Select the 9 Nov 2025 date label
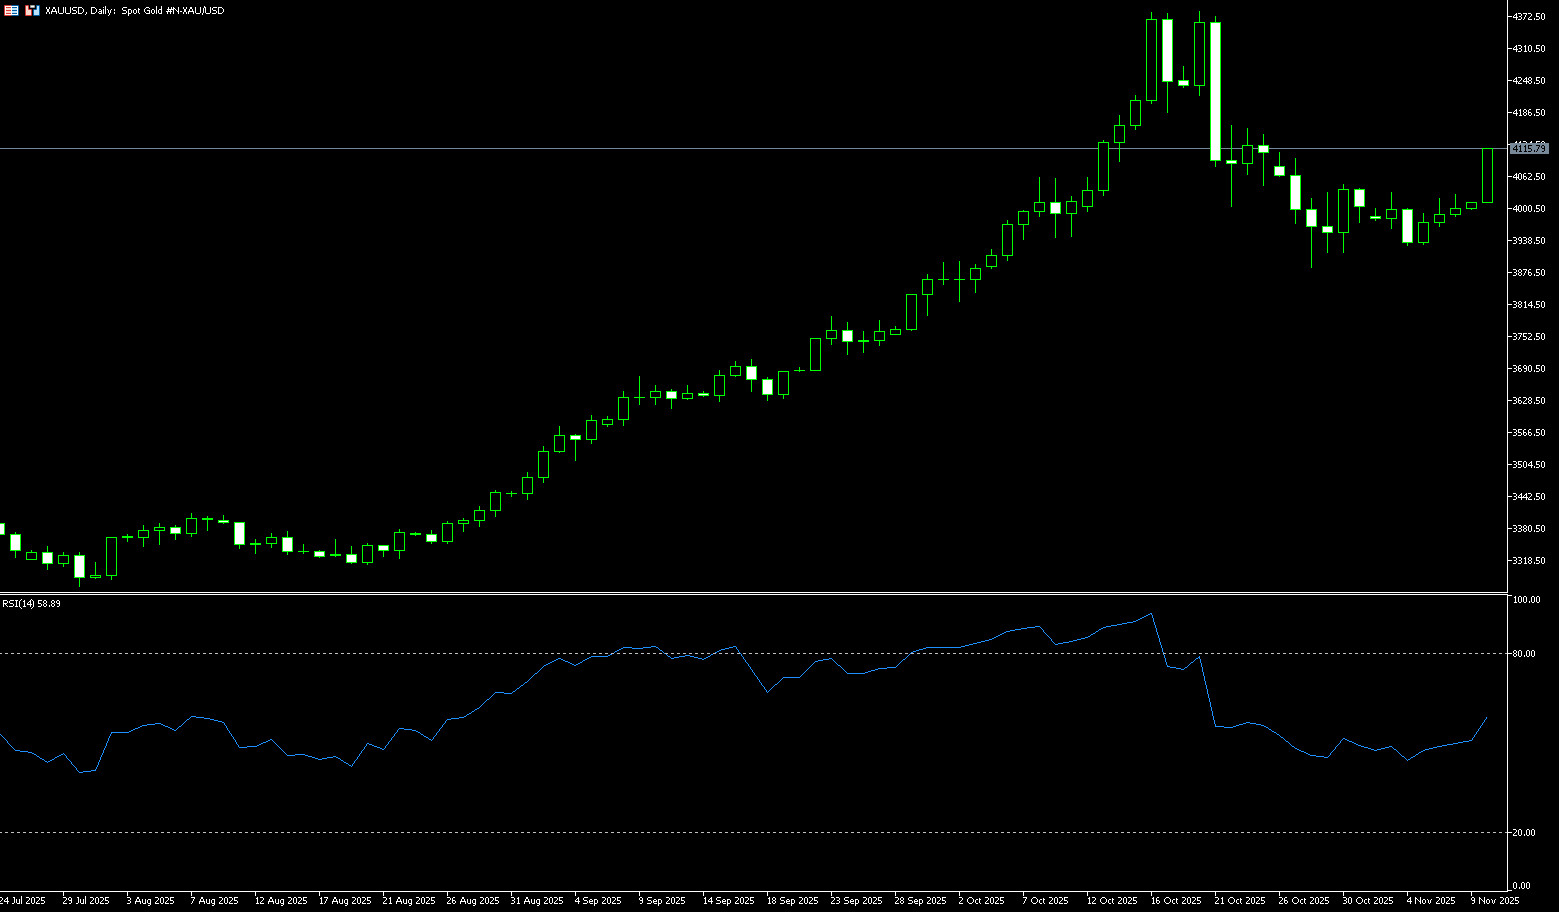1559x912 pixels. point(1494,901)
